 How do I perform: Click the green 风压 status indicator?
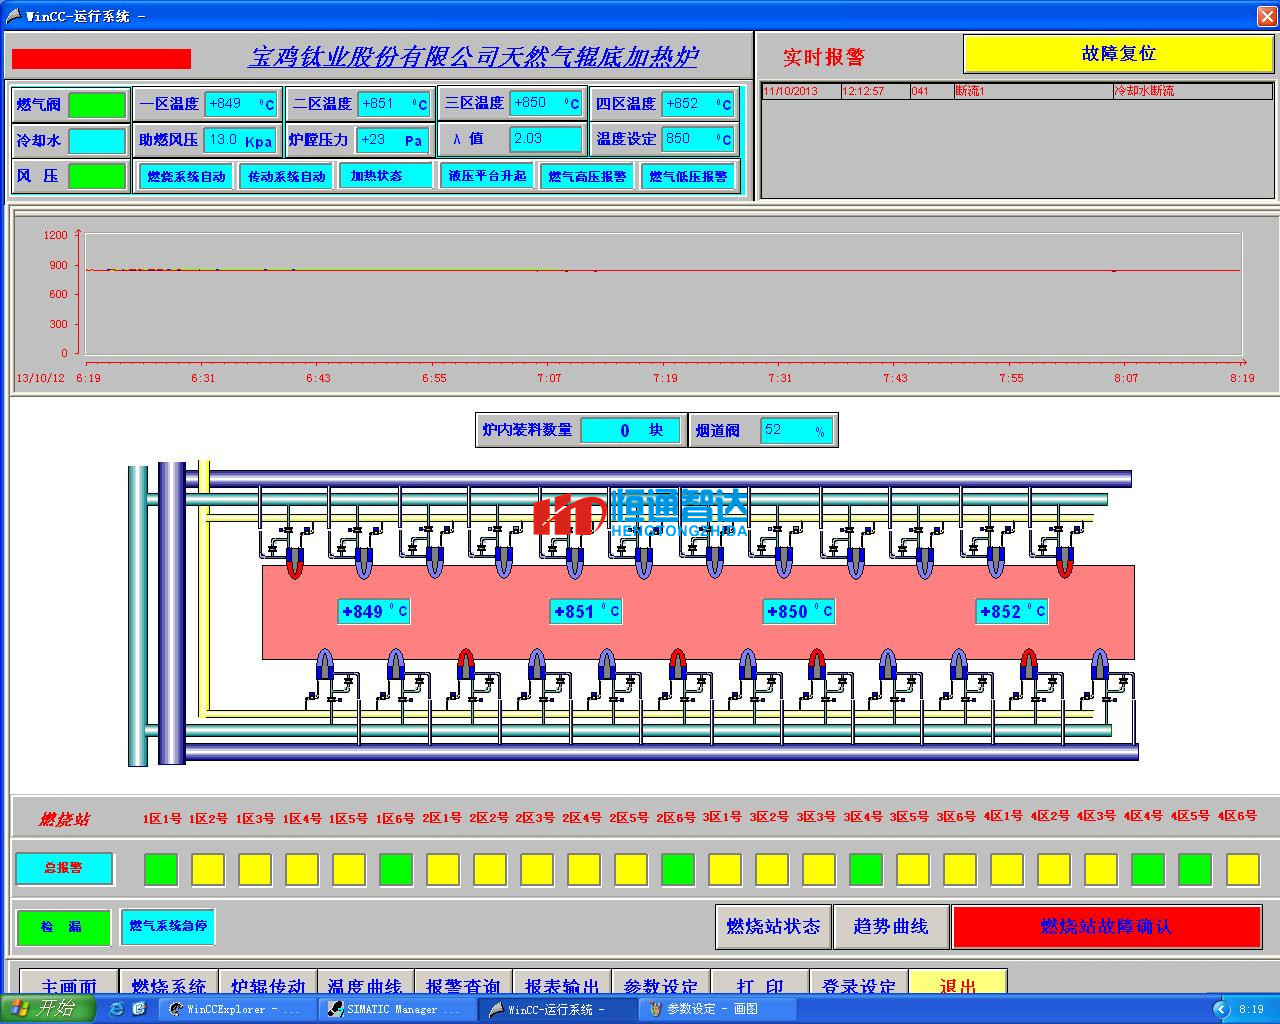(x=97, y=176)
